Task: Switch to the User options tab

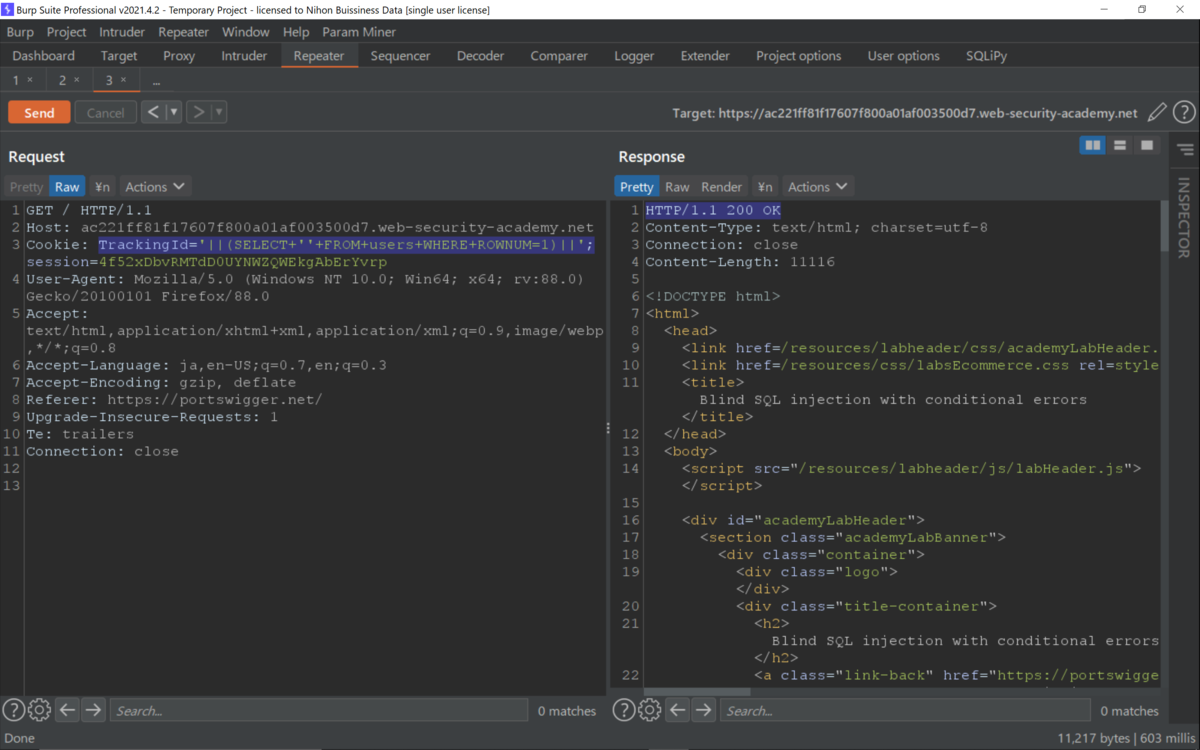Action: 904,56
